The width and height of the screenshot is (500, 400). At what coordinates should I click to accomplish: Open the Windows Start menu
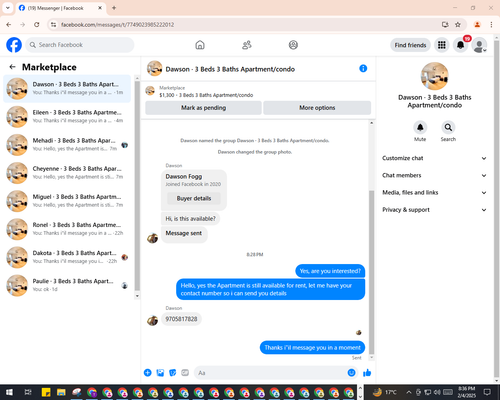(9, 392)
